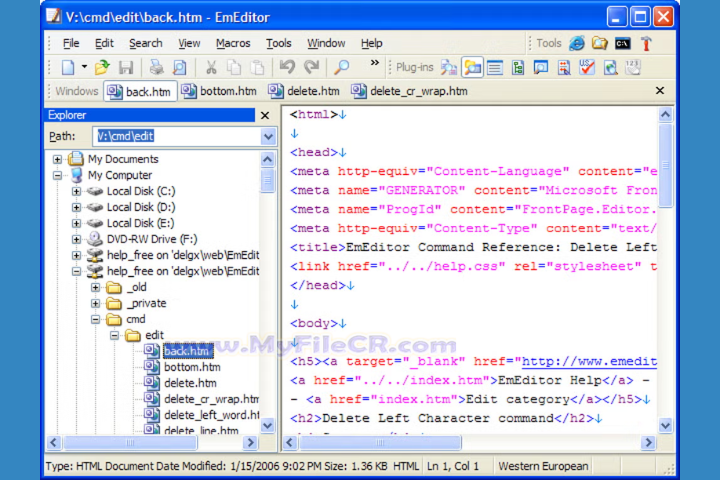The image size is (720, 480).
Task: Toggle the Explorer plug-in icon
Action: click(x=472, y=68)
